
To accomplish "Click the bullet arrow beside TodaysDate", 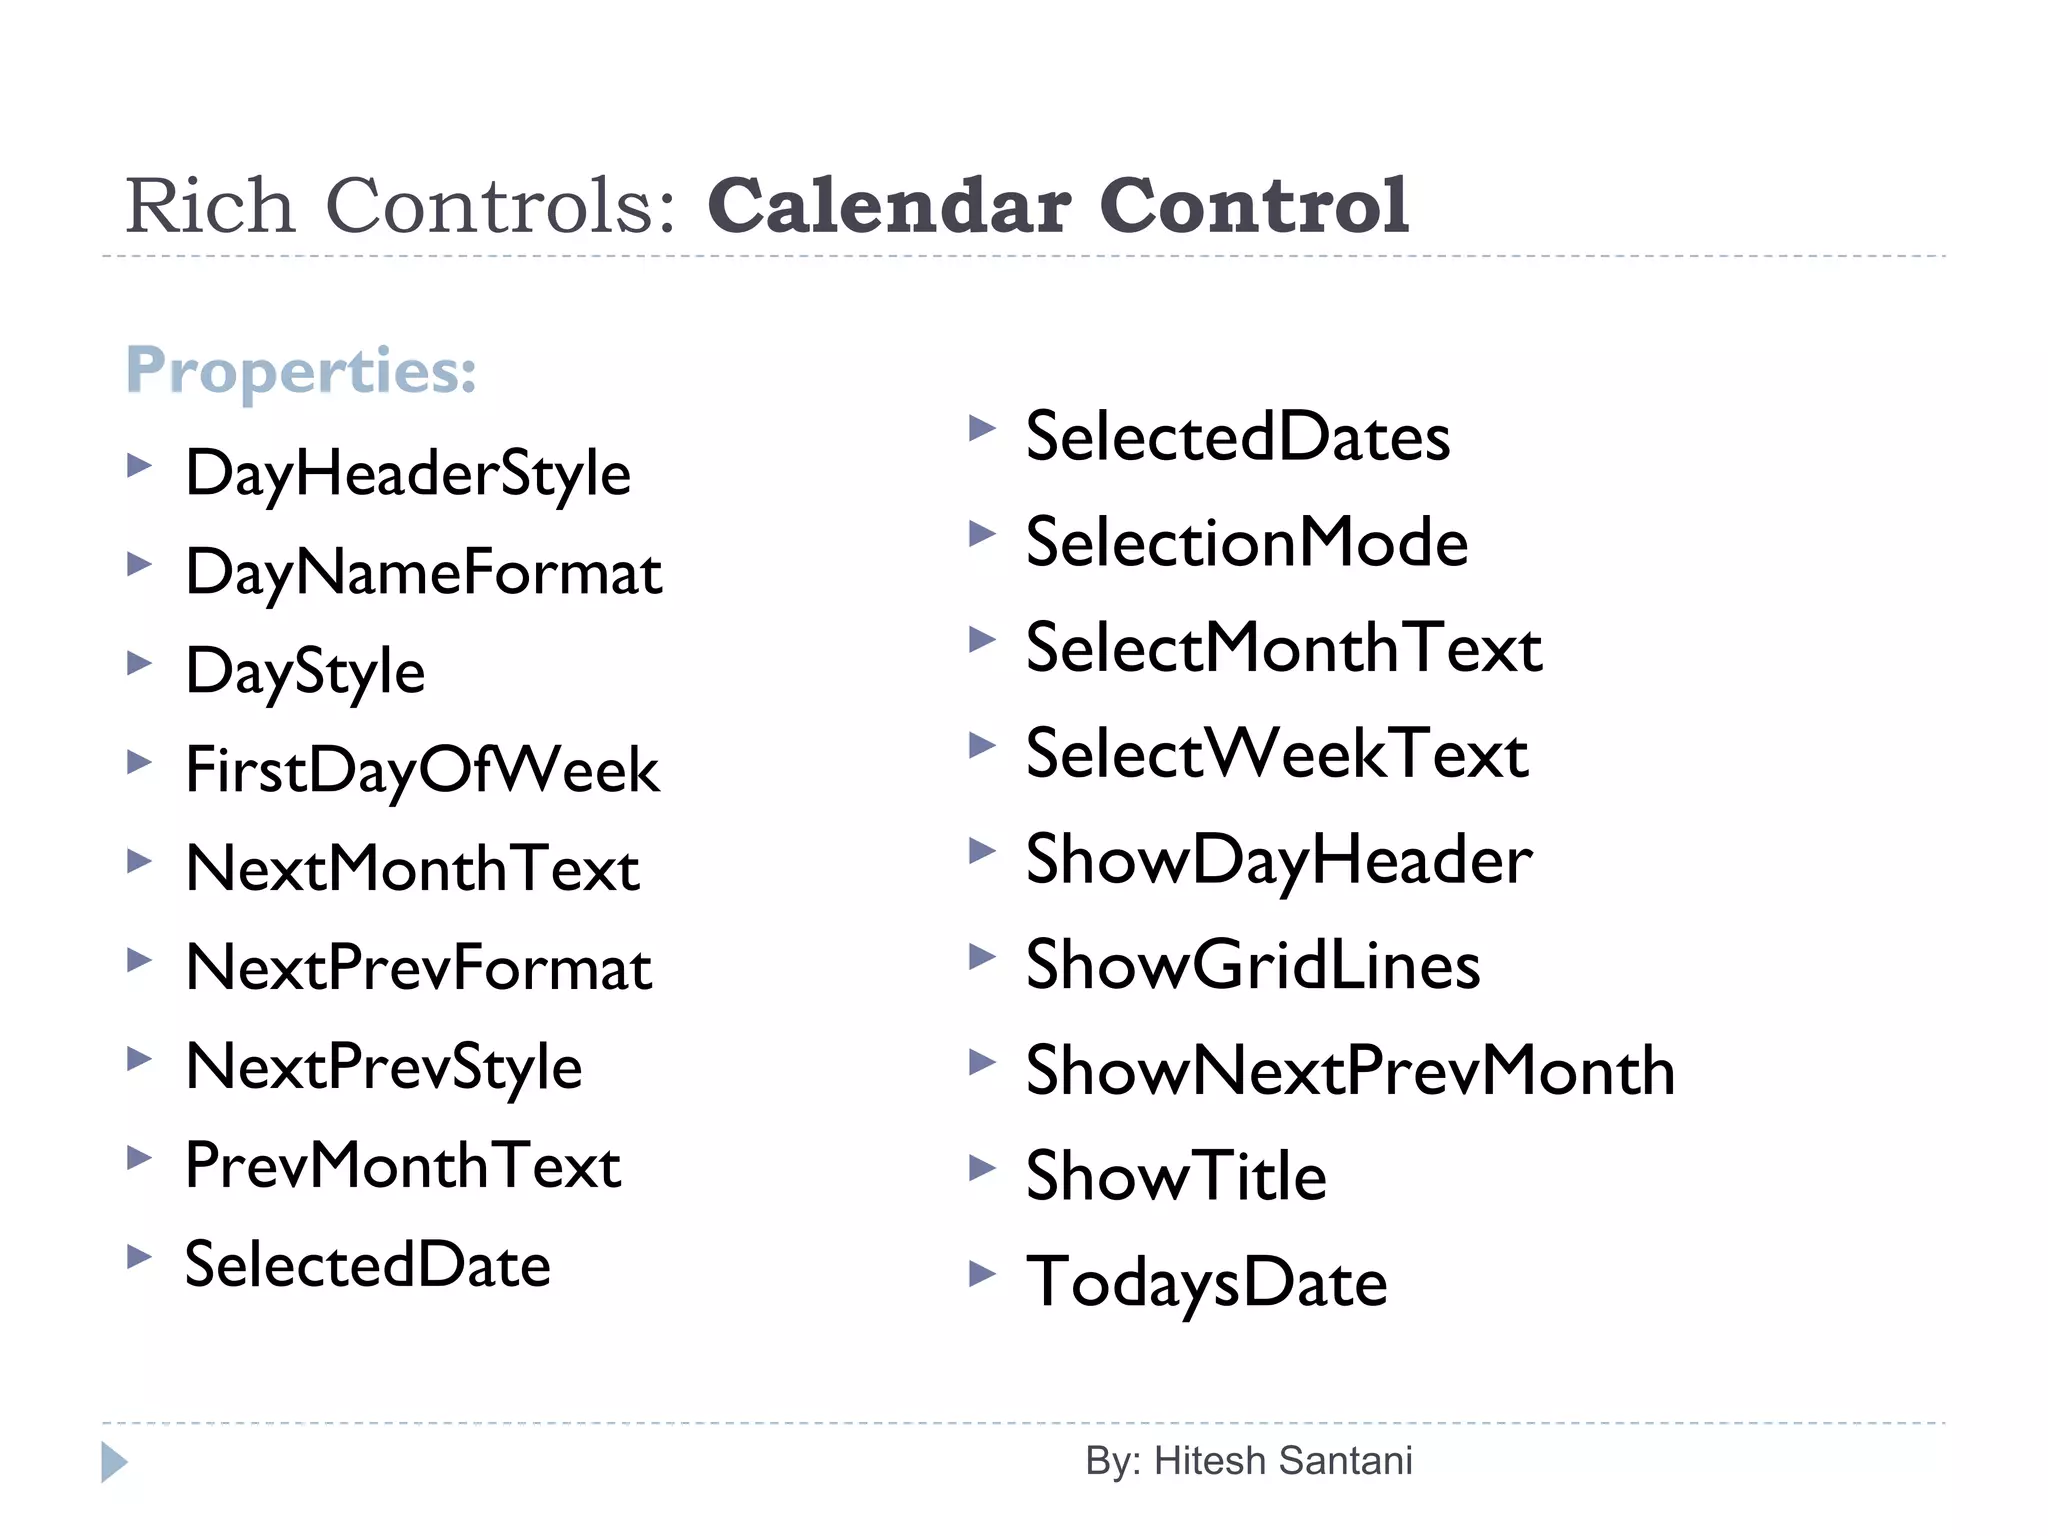I will [983, 1274].
